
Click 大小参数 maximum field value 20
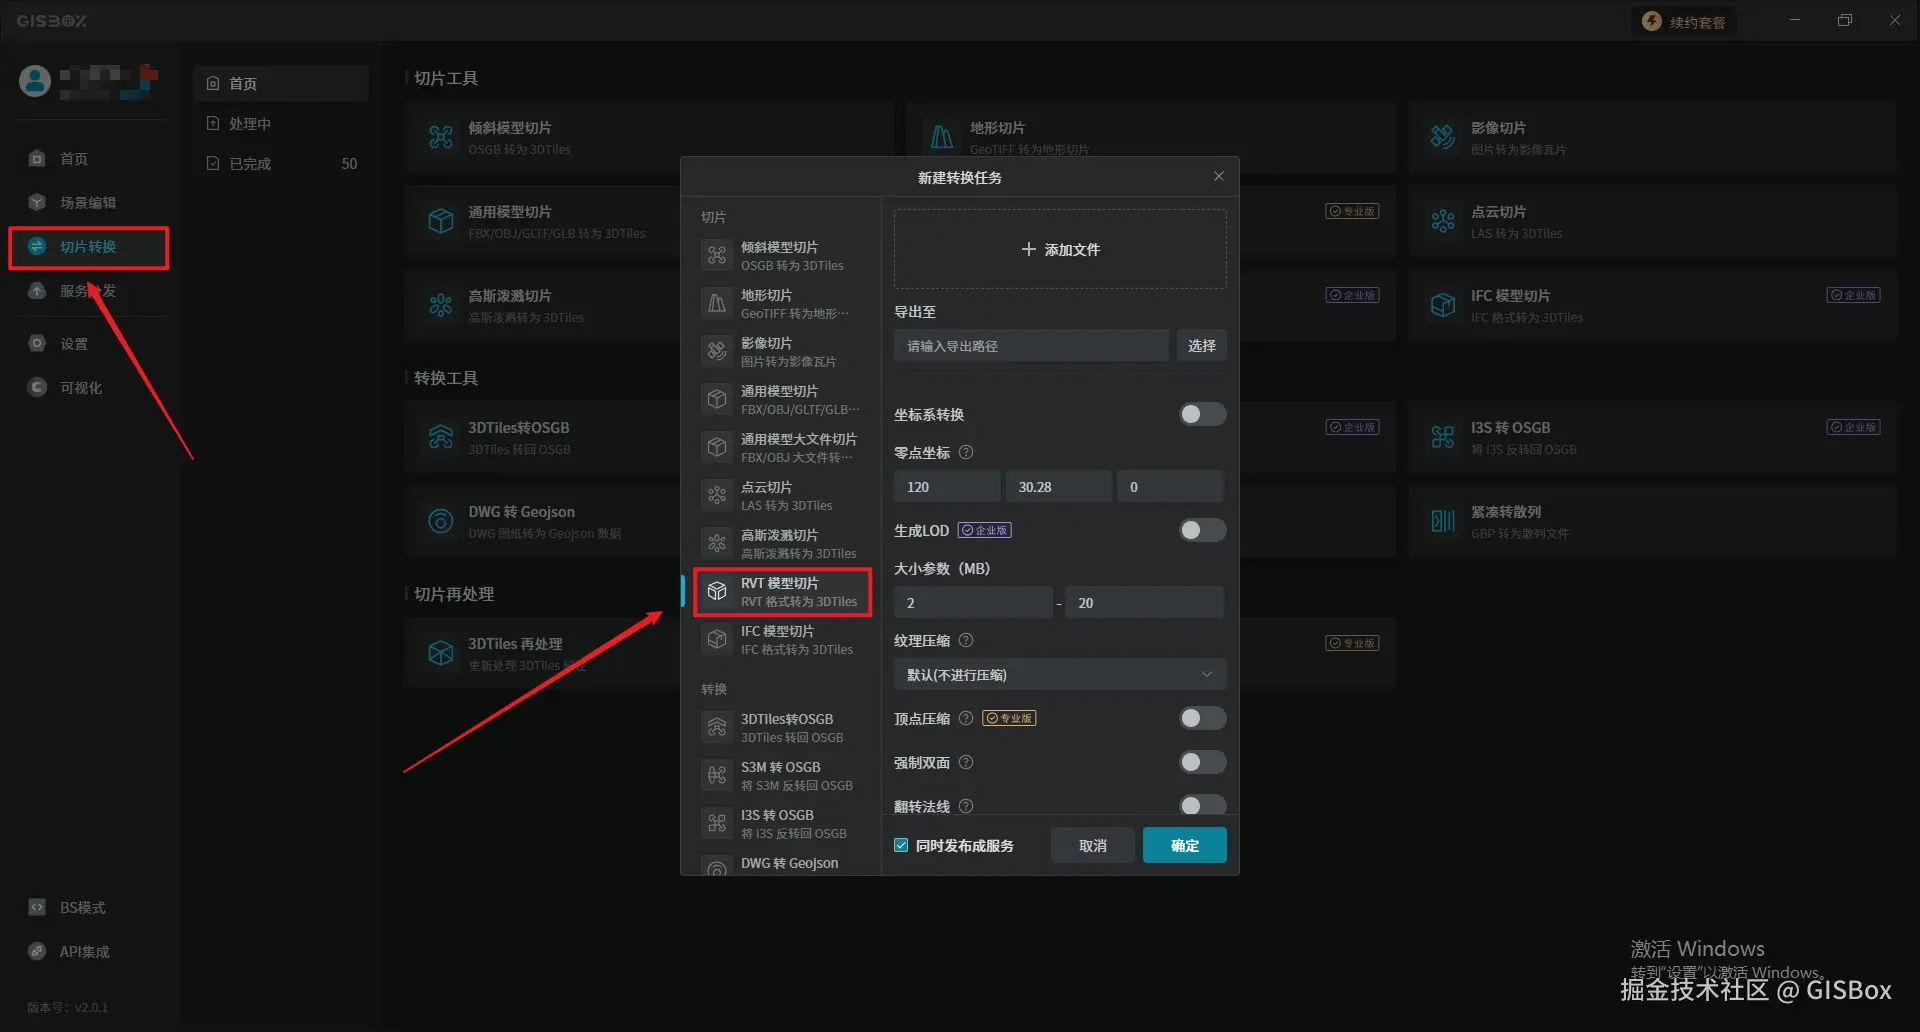point(1145,602)
